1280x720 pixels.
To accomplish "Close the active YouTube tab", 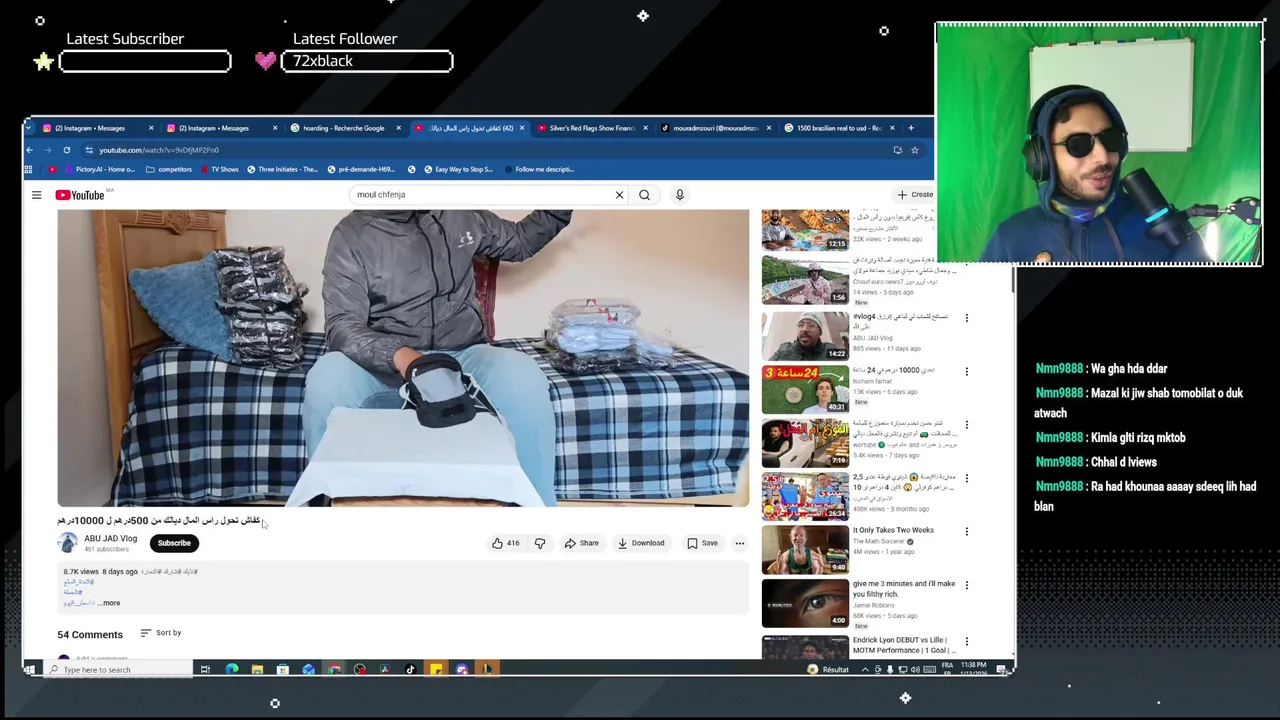I will click(x=521, y=128).
